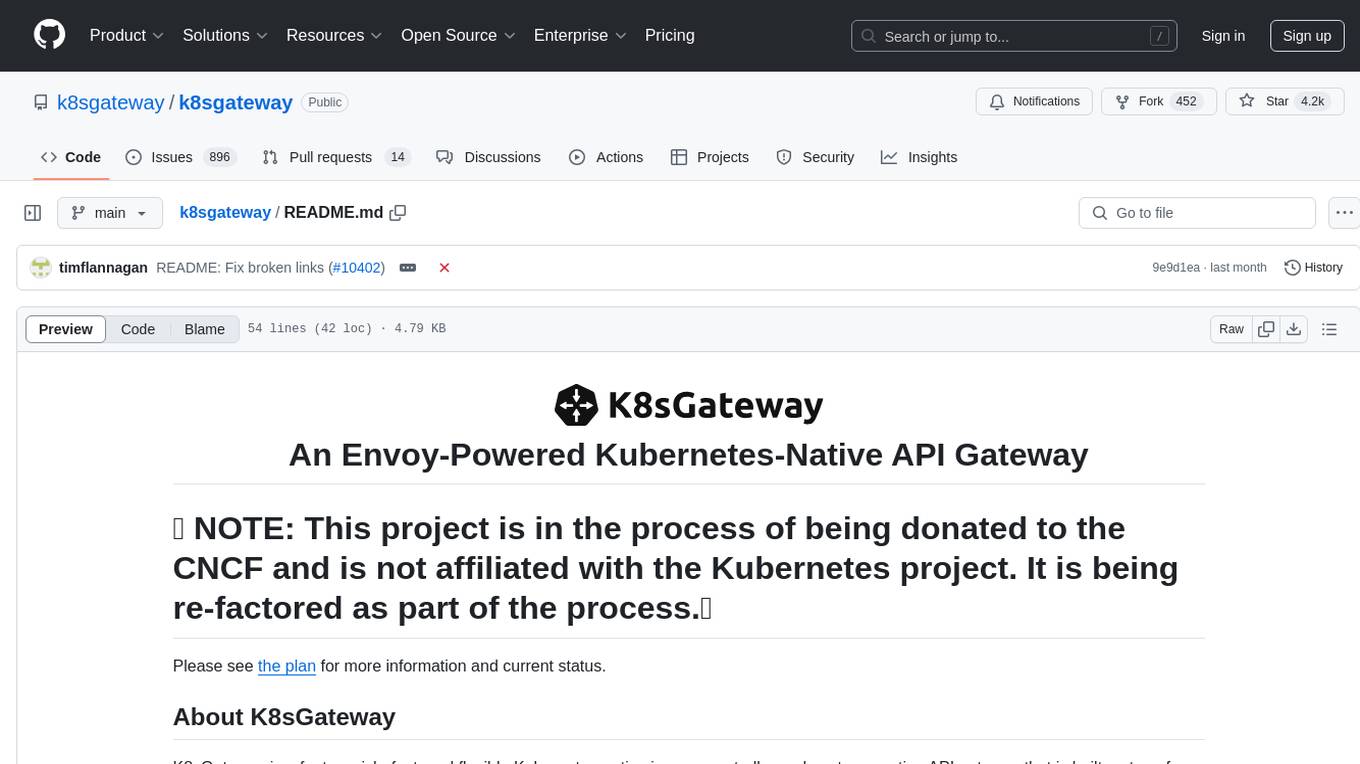Switch to the Pull requests tab
The image size is (1360, 764).
(336, 157)
